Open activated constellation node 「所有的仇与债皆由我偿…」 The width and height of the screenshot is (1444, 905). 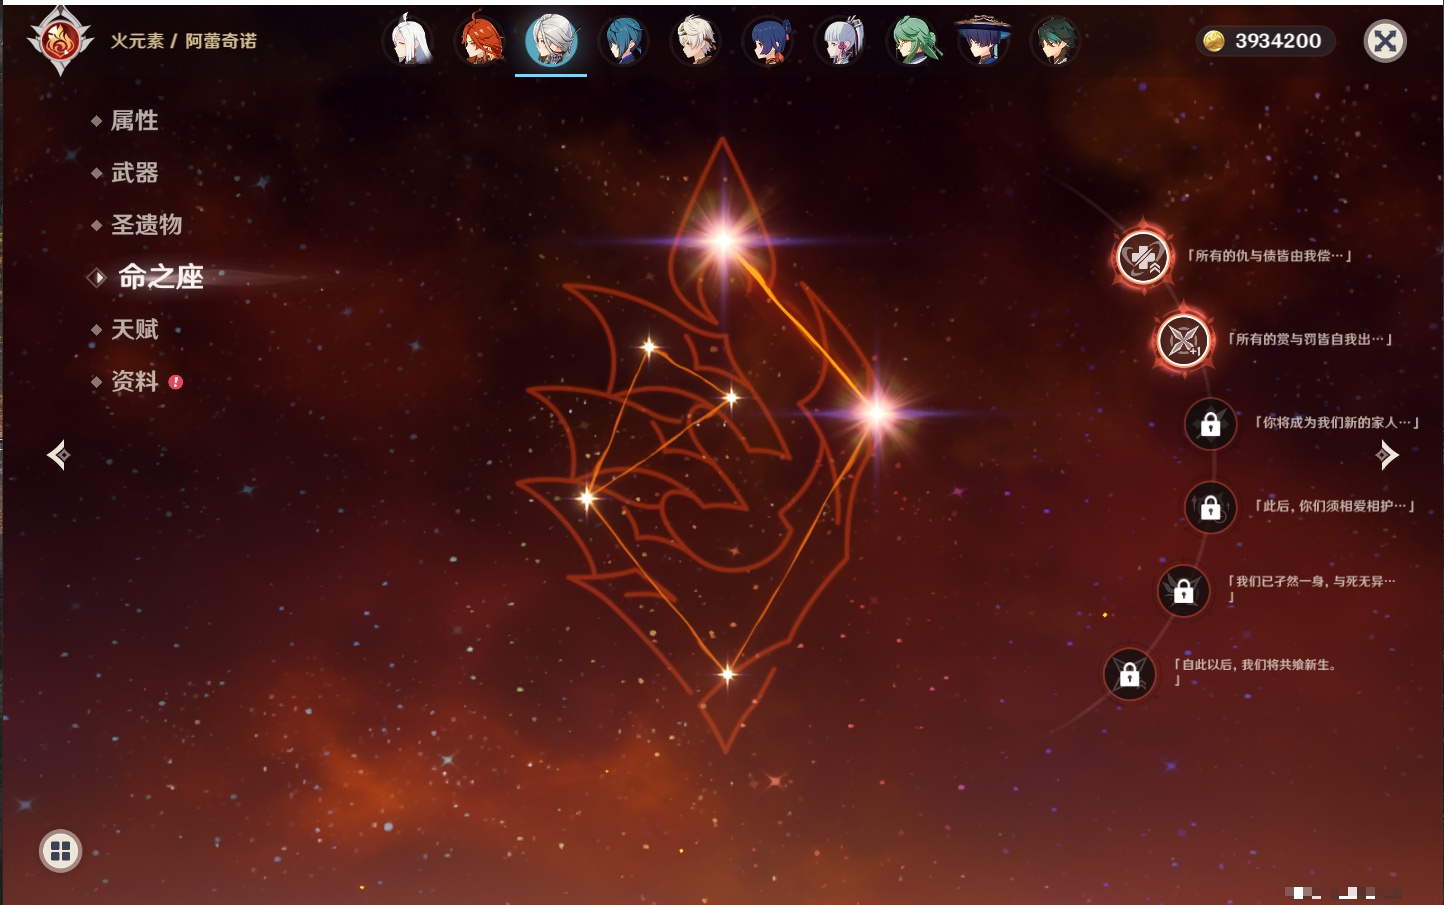click(x=1142, y=257)
